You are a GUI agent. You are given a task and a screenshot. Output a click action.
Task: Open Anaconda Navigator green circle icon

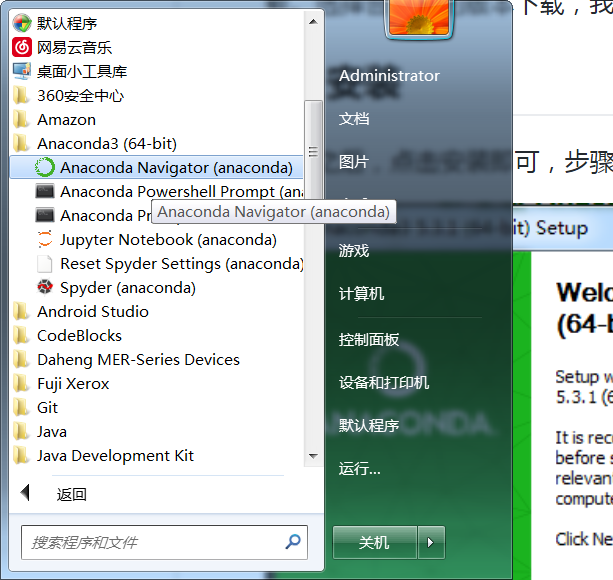pos(45,167)
